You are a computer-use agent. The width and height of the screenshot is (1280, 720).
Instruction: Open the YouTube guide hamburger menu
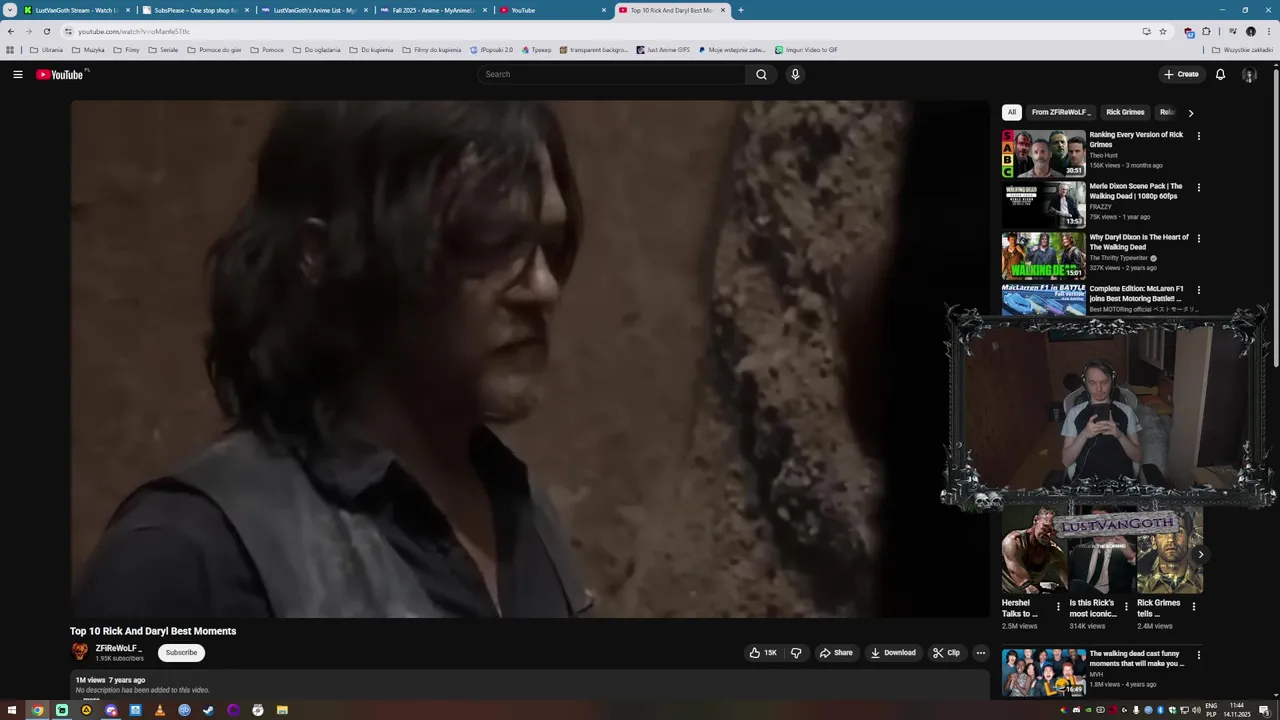[17, 74]
